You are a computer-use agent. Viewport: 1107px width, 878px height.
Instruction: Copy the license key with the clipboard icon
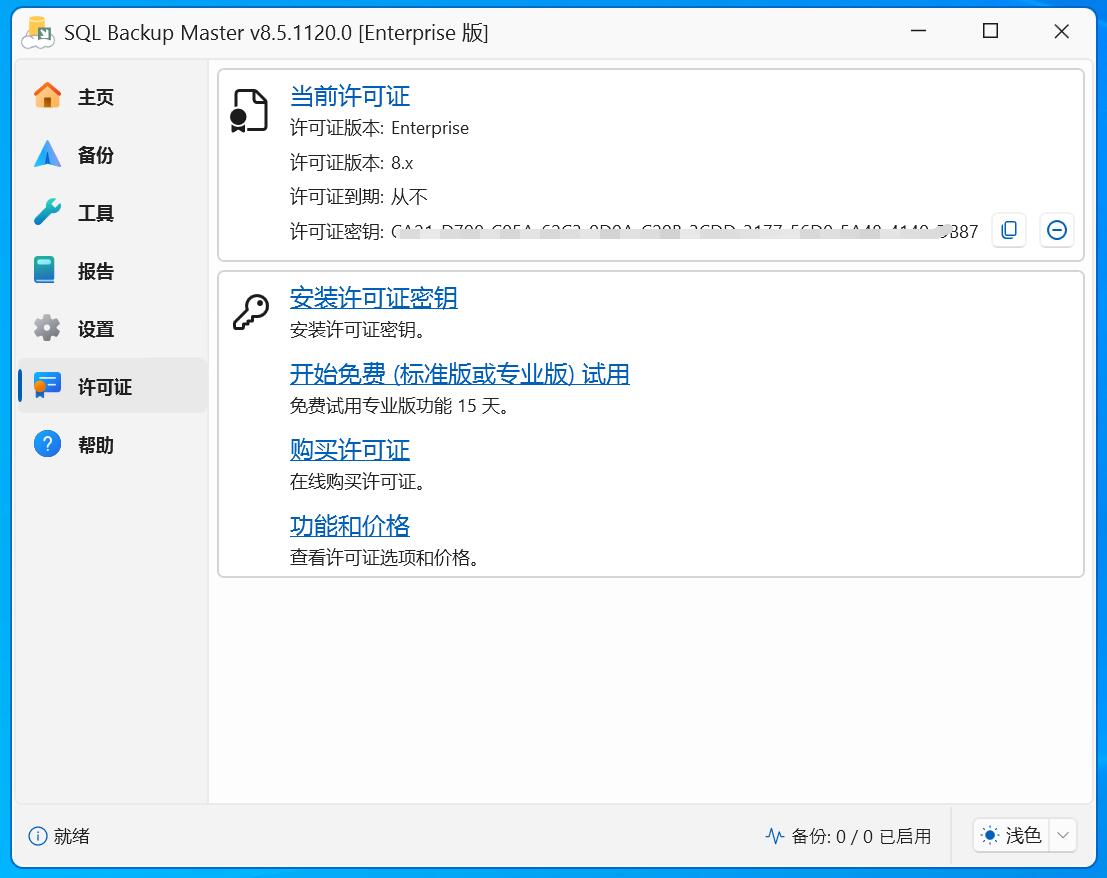[1009, 230]
